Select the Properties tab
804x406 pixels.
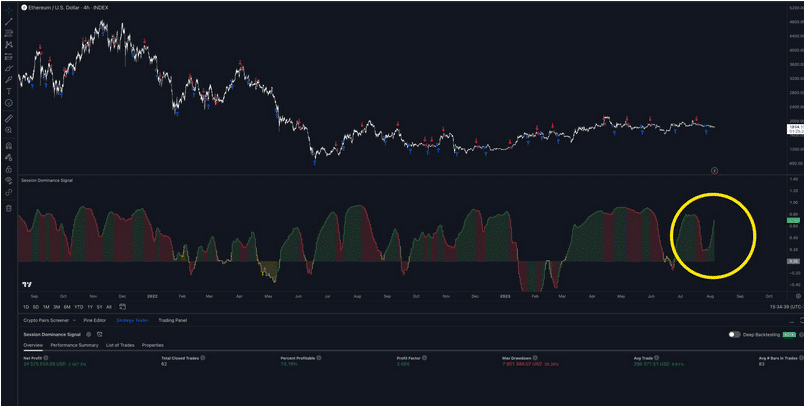click(x=153, y=345)
